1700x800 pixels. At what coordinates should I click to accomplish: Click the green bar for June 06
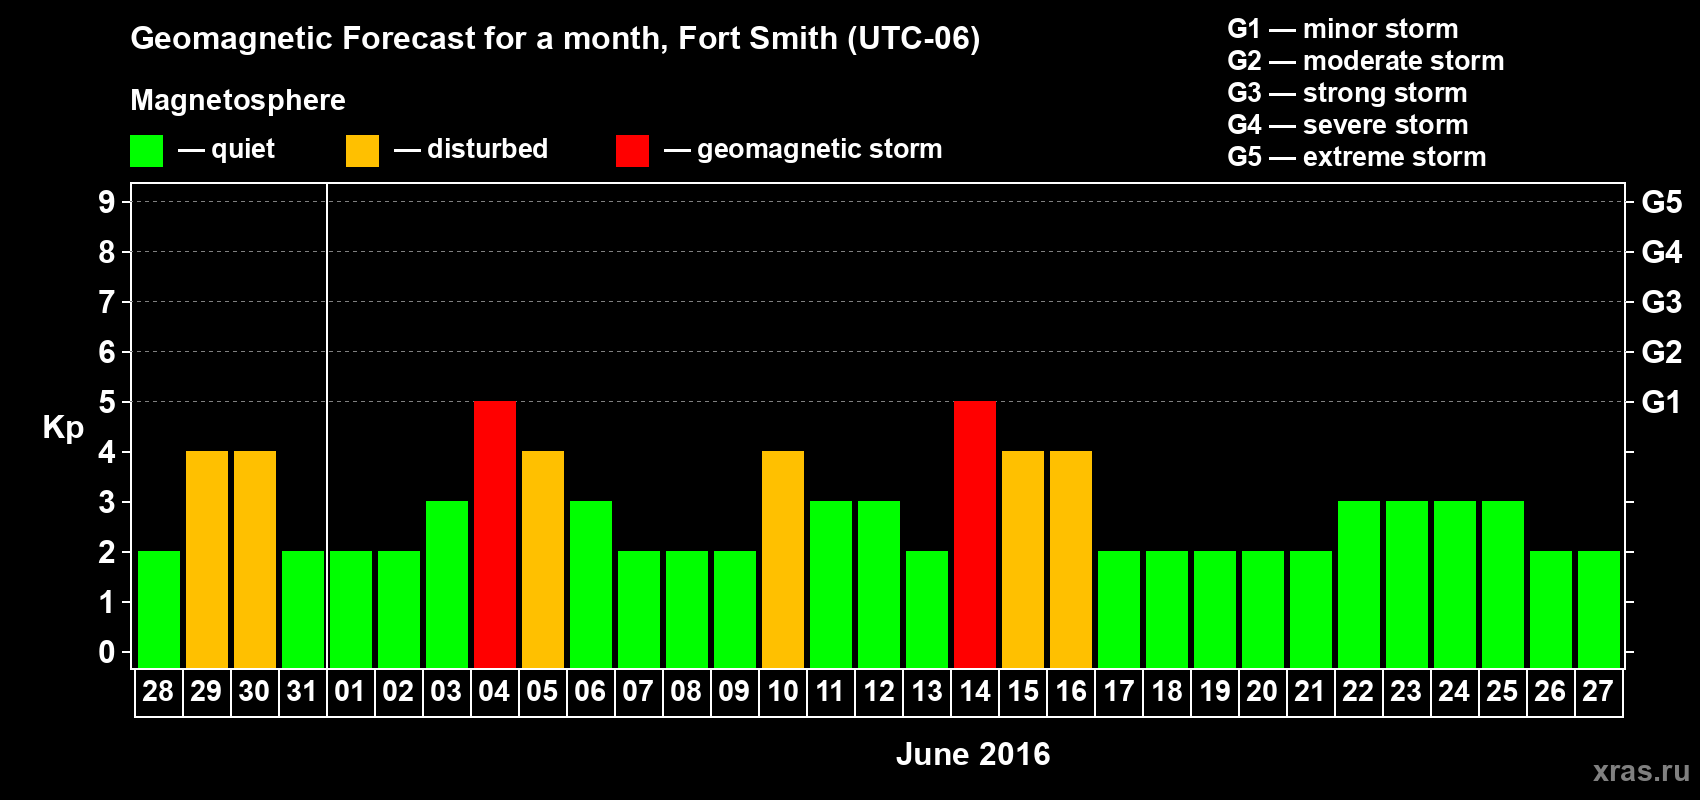tap(591, 584)
